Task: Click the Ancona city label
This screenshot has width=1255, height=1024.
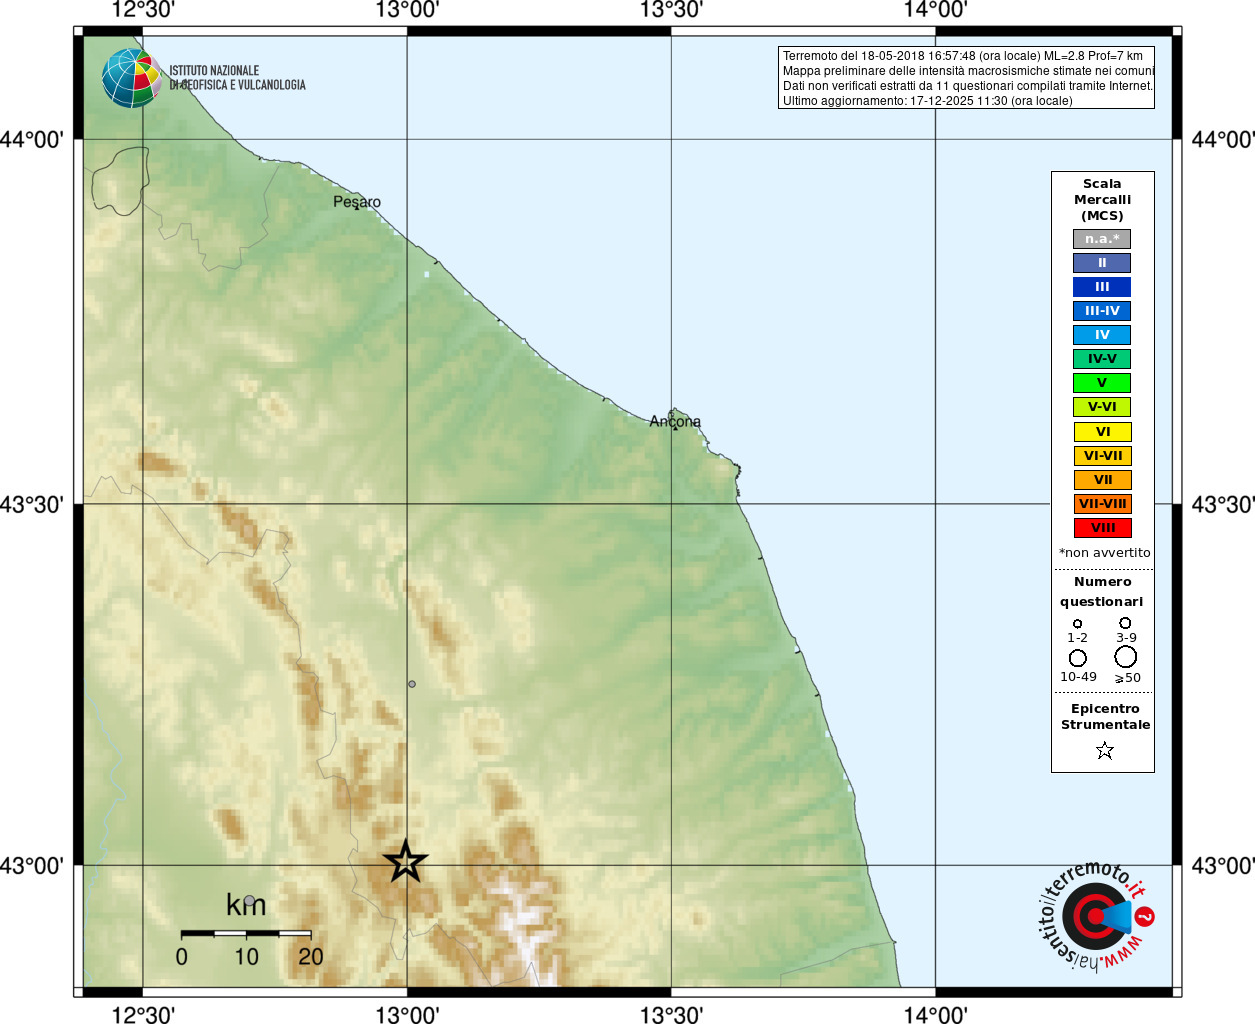Action: click(675, 421)
